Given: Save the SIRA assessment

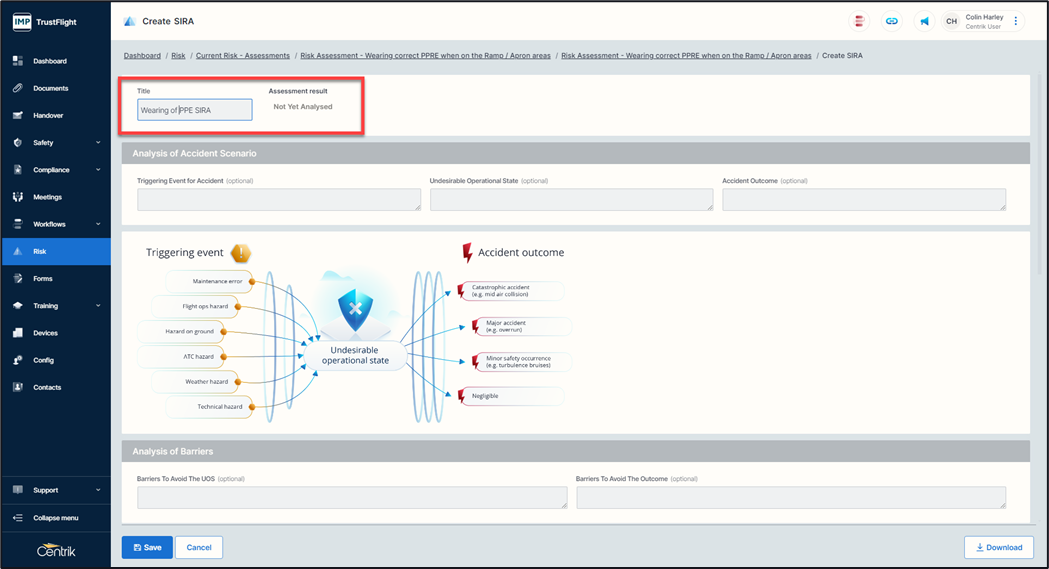Looking at the screenshot, I should pos(147,547).
